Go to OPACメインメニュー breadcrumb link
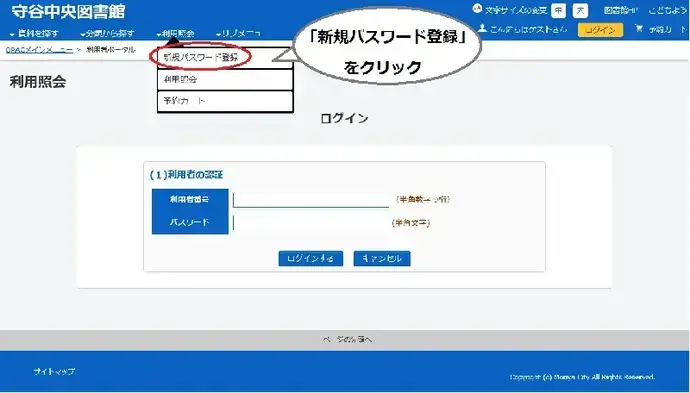Image resolution: width=690 pixels, height=393 pixels. coord(39,50)
